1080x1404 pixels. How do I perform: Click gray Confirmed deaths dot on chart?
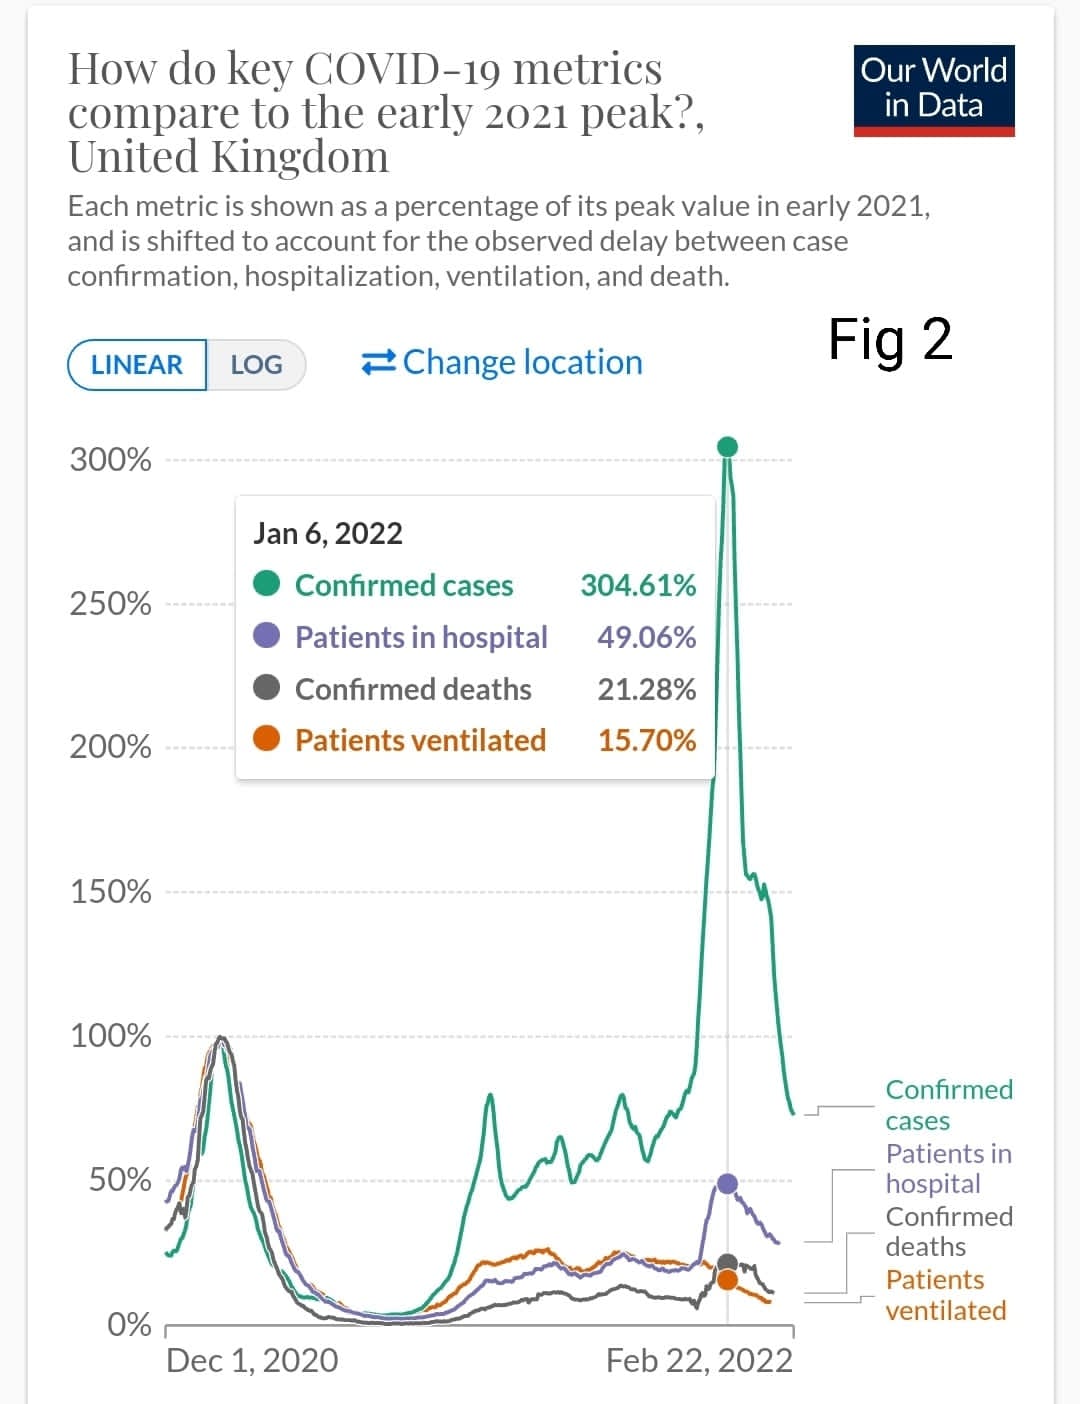(x=728, y=1264)
